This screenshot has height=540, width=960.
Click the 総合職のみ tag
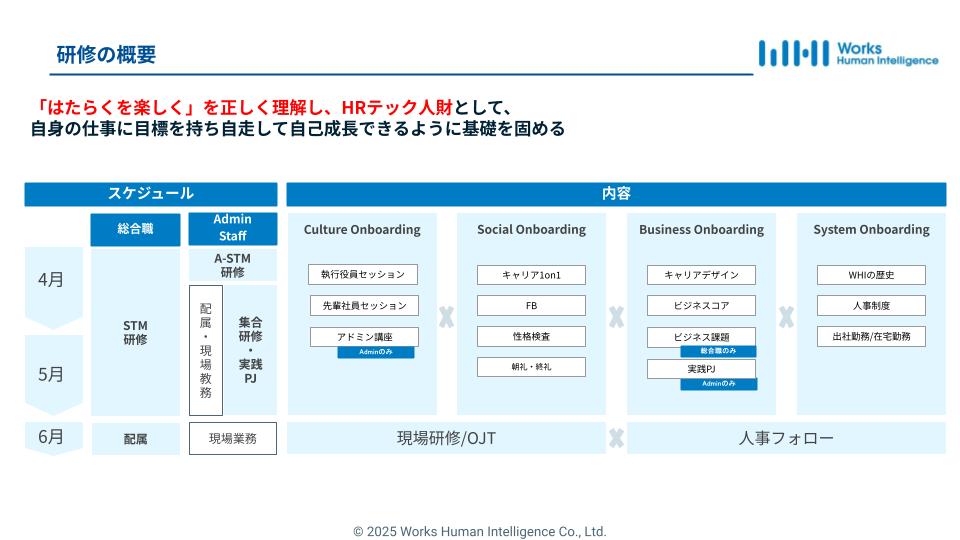(718, 351)
